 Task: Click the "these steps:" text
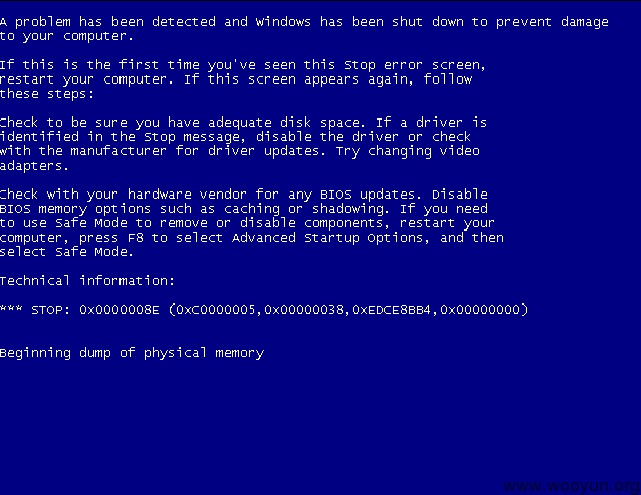[x=47, y=94]
